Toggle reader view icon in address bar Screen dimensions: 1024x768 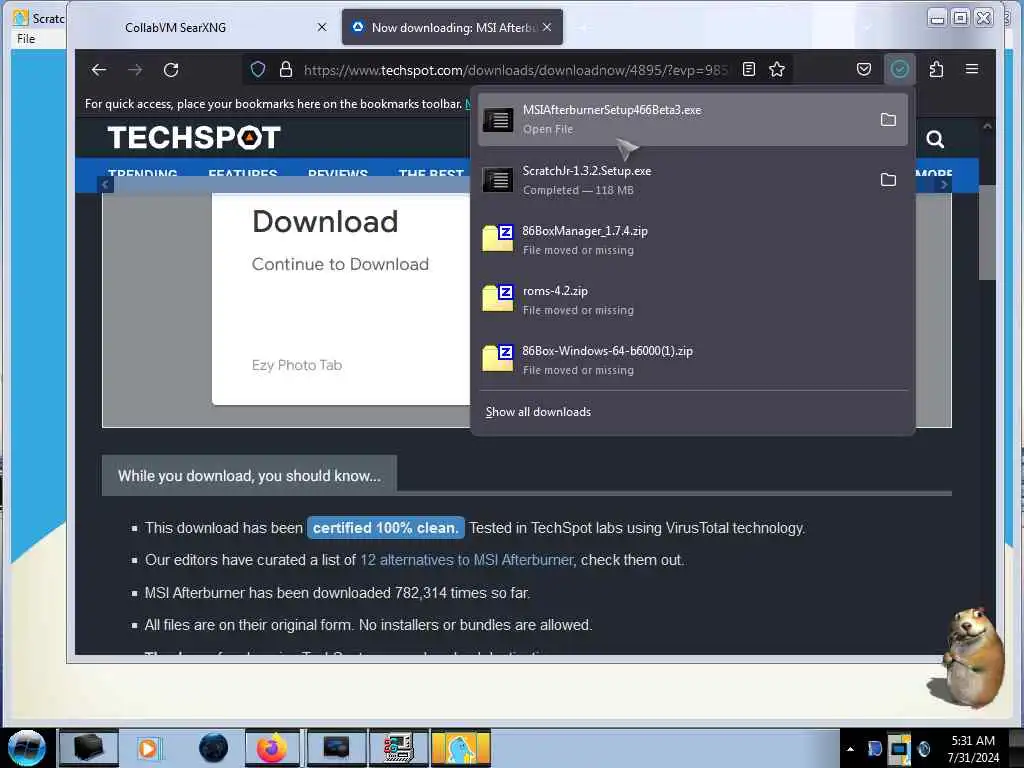point(749,69)
